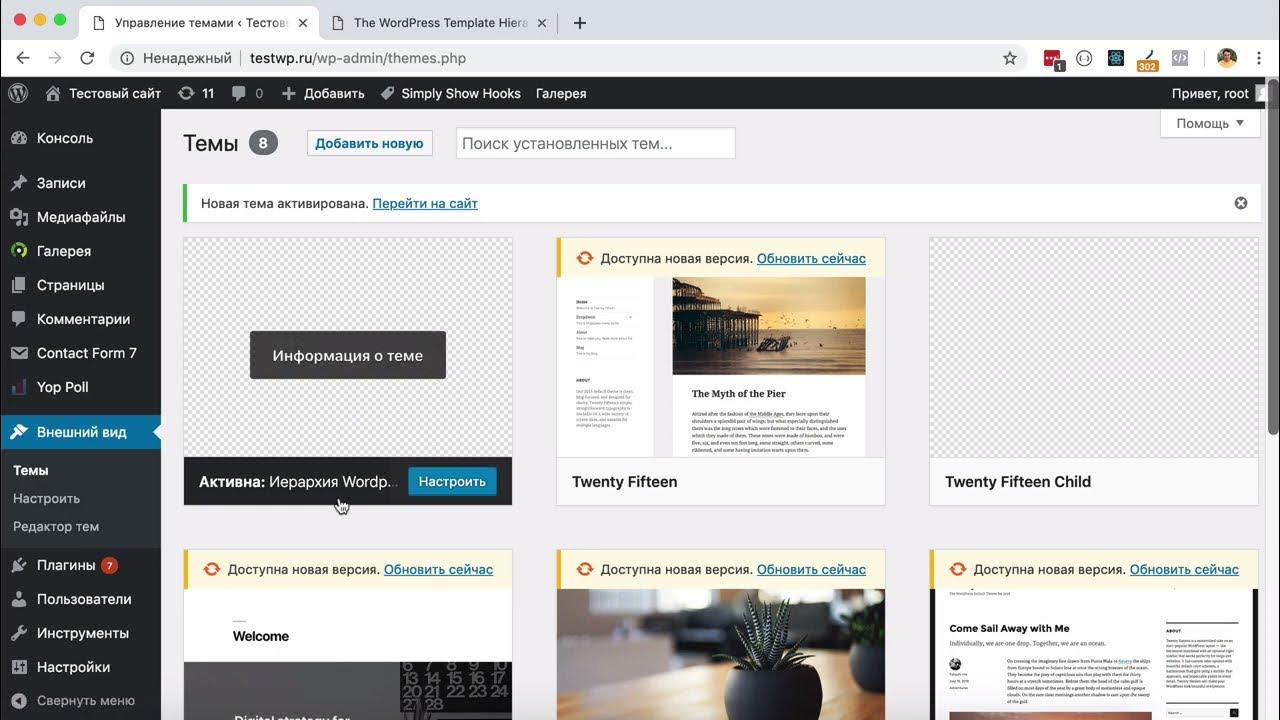Open the Twenty Fifteen Child theme thumbnail
This screenshot has width=1280, height=720.
(x=1094, y=348)
